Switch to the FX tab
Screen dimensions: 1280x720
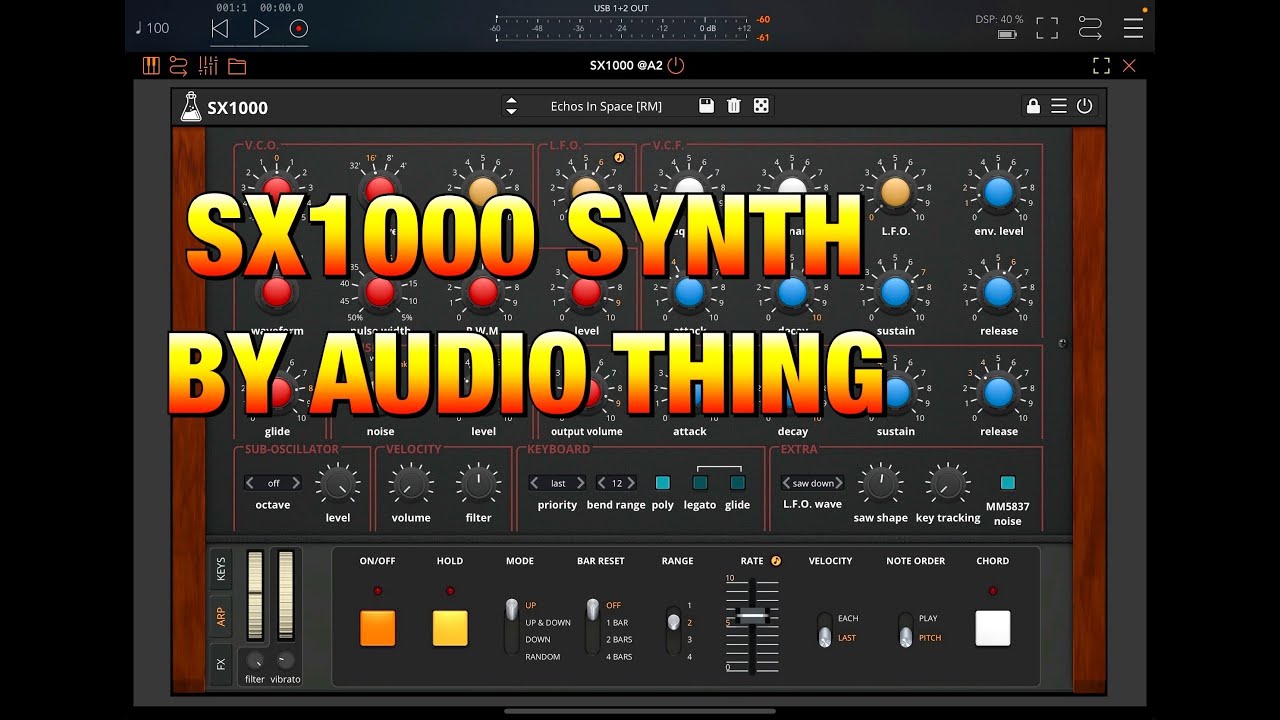tap(221, 664)
